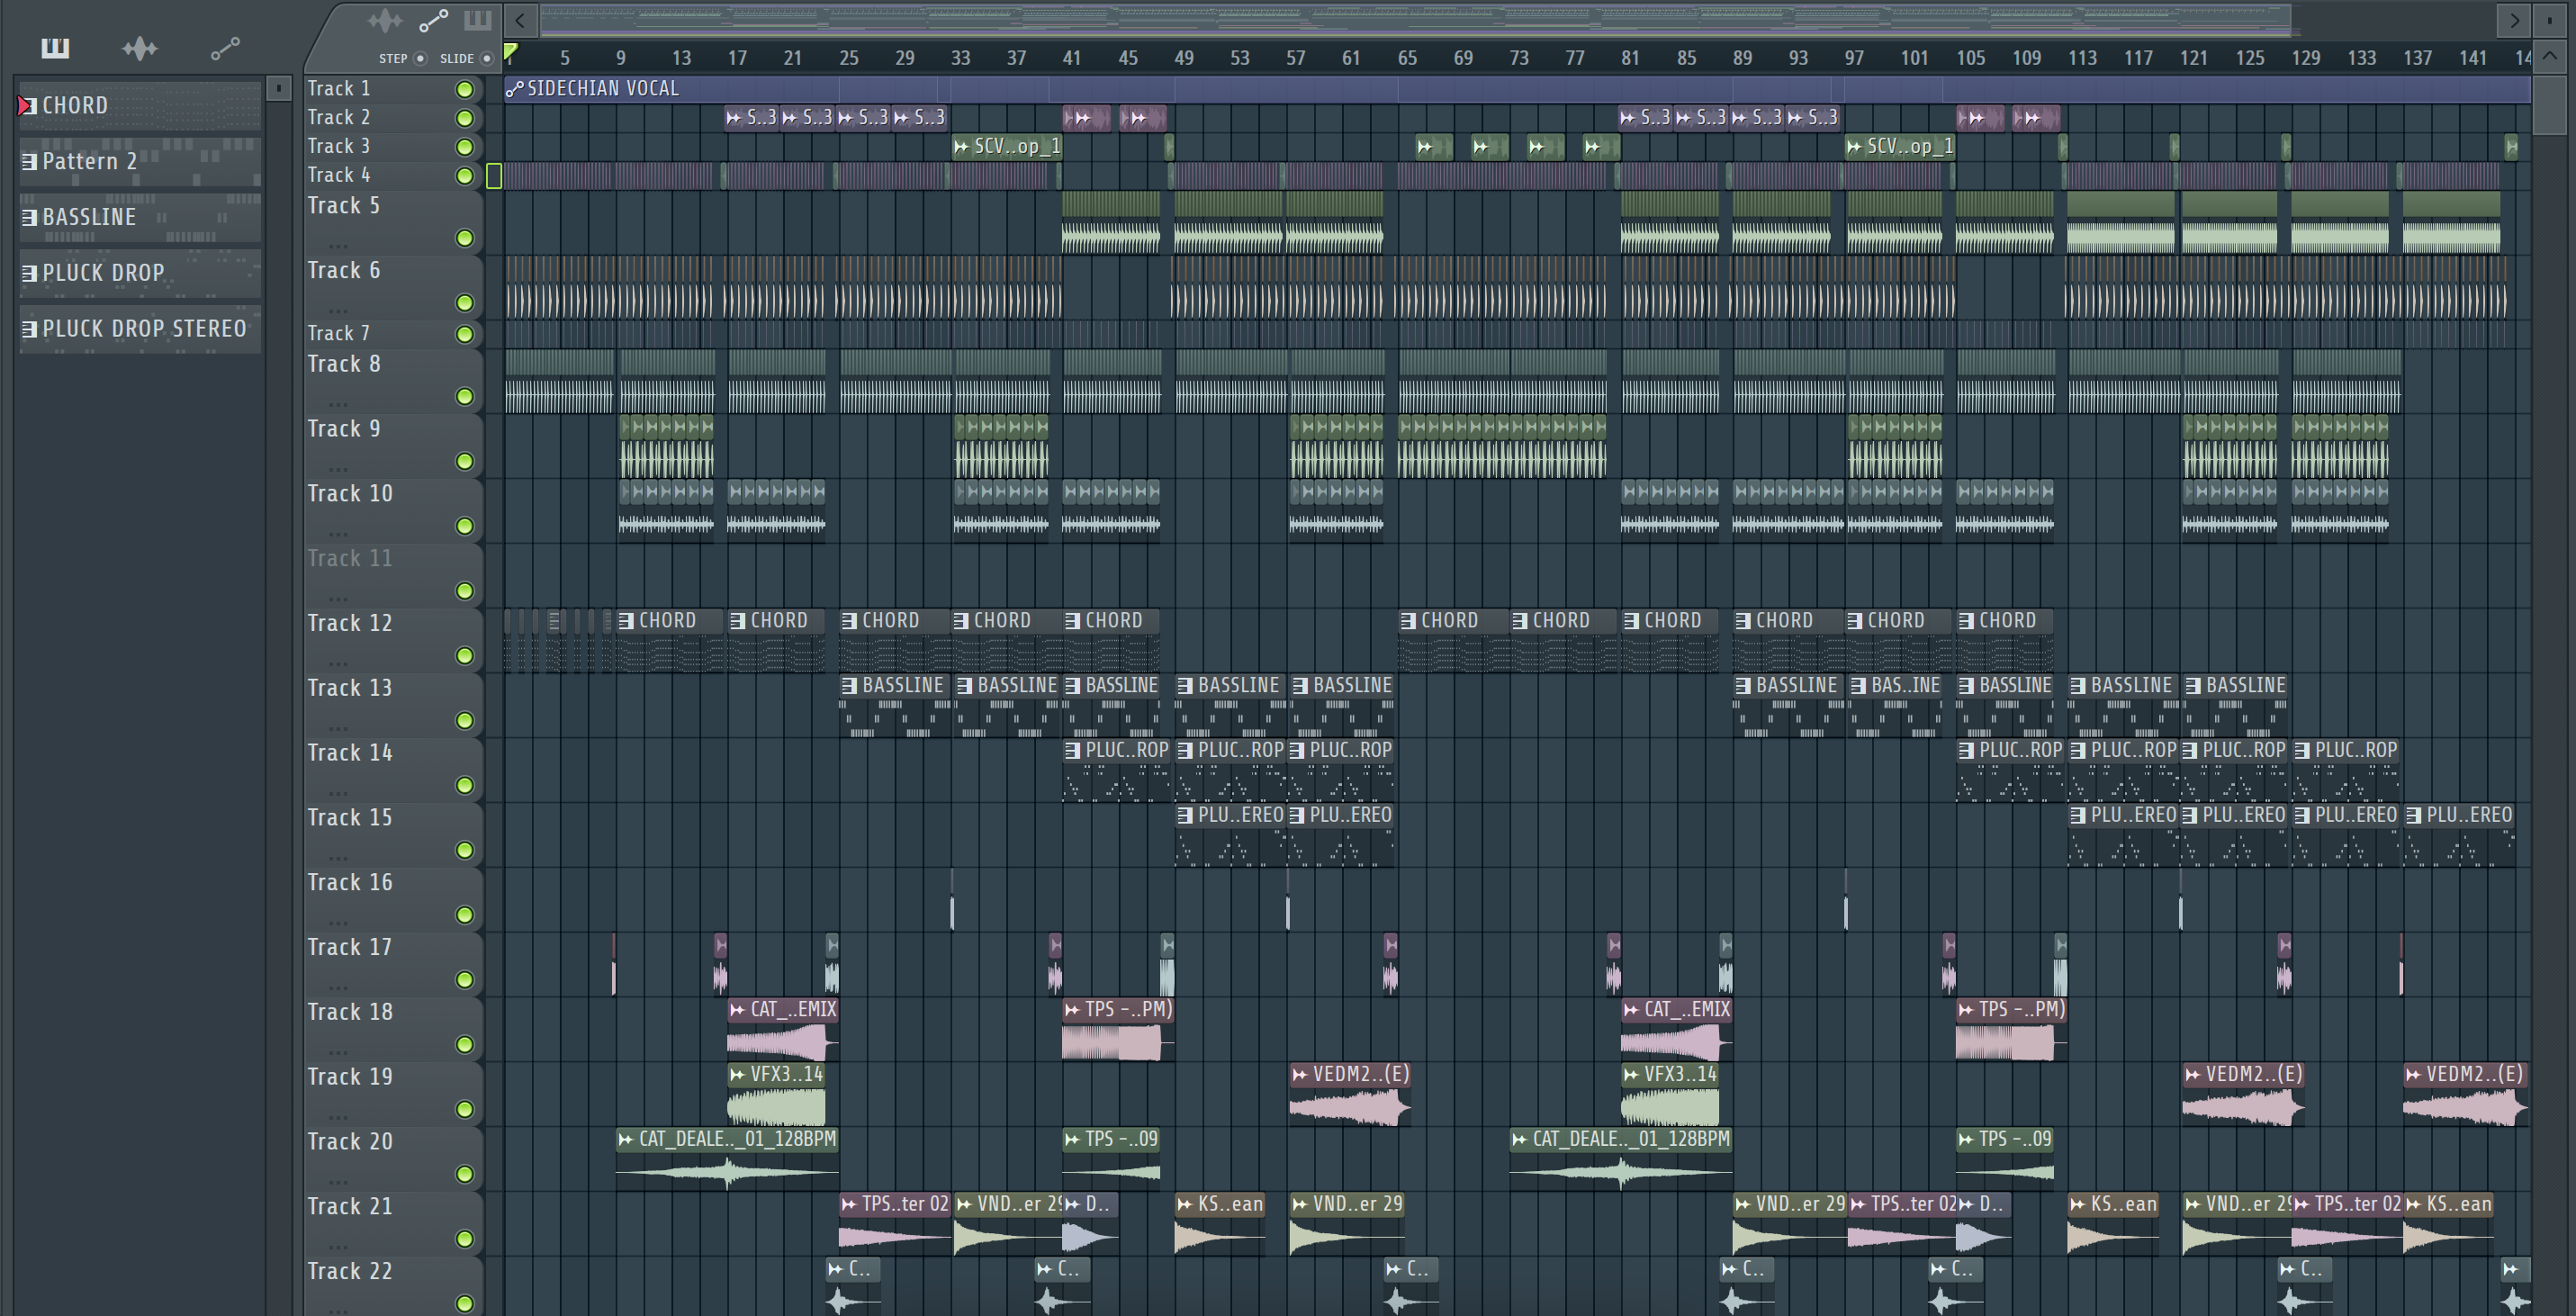Mute Track 13 with its green LED
Image resolution: width=2576 pixels, height=1316 pixels.
click(465, 720)
